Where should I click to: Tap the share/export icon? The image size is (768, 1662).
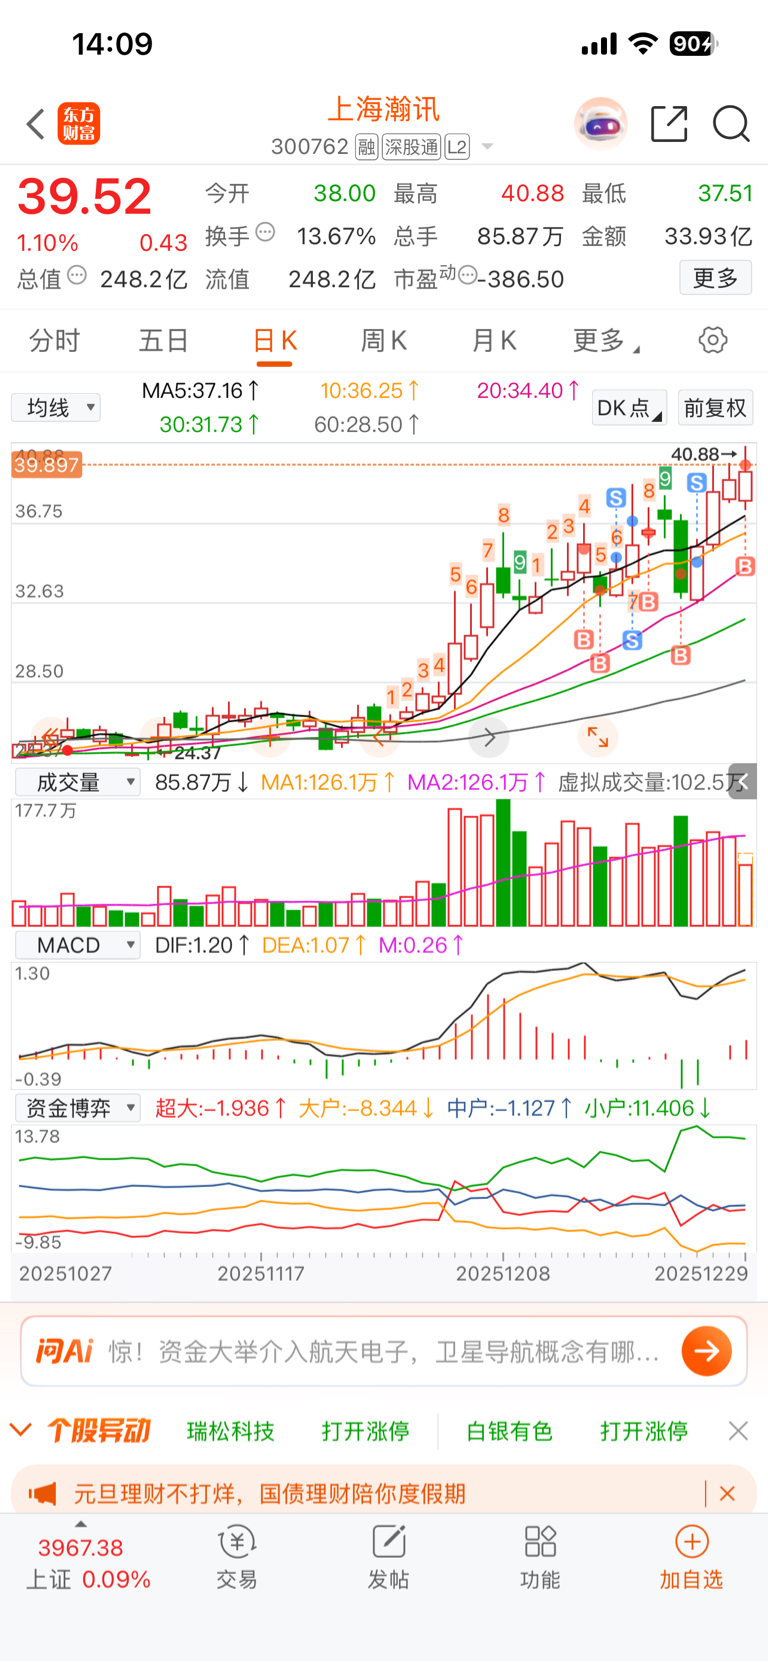669,124
